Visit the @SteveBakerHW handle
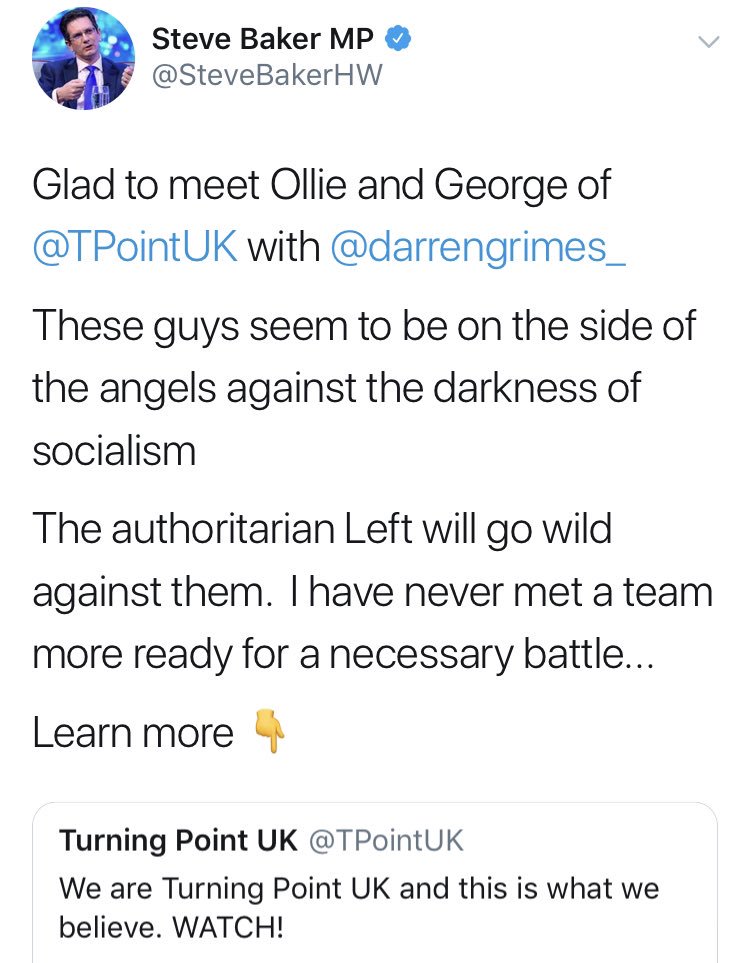This screenshot has height=963, width=750. 267,75
